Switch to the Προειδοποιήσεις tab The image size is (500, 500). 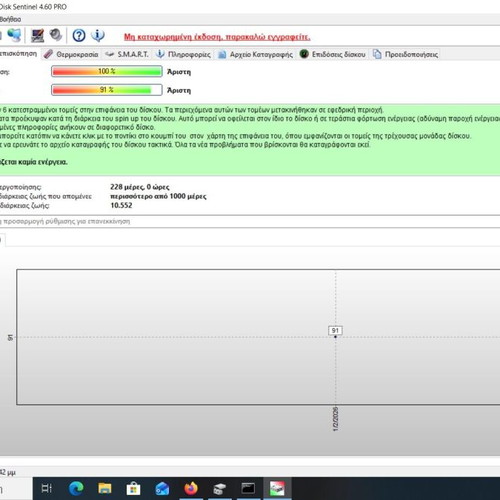point(405,54)
